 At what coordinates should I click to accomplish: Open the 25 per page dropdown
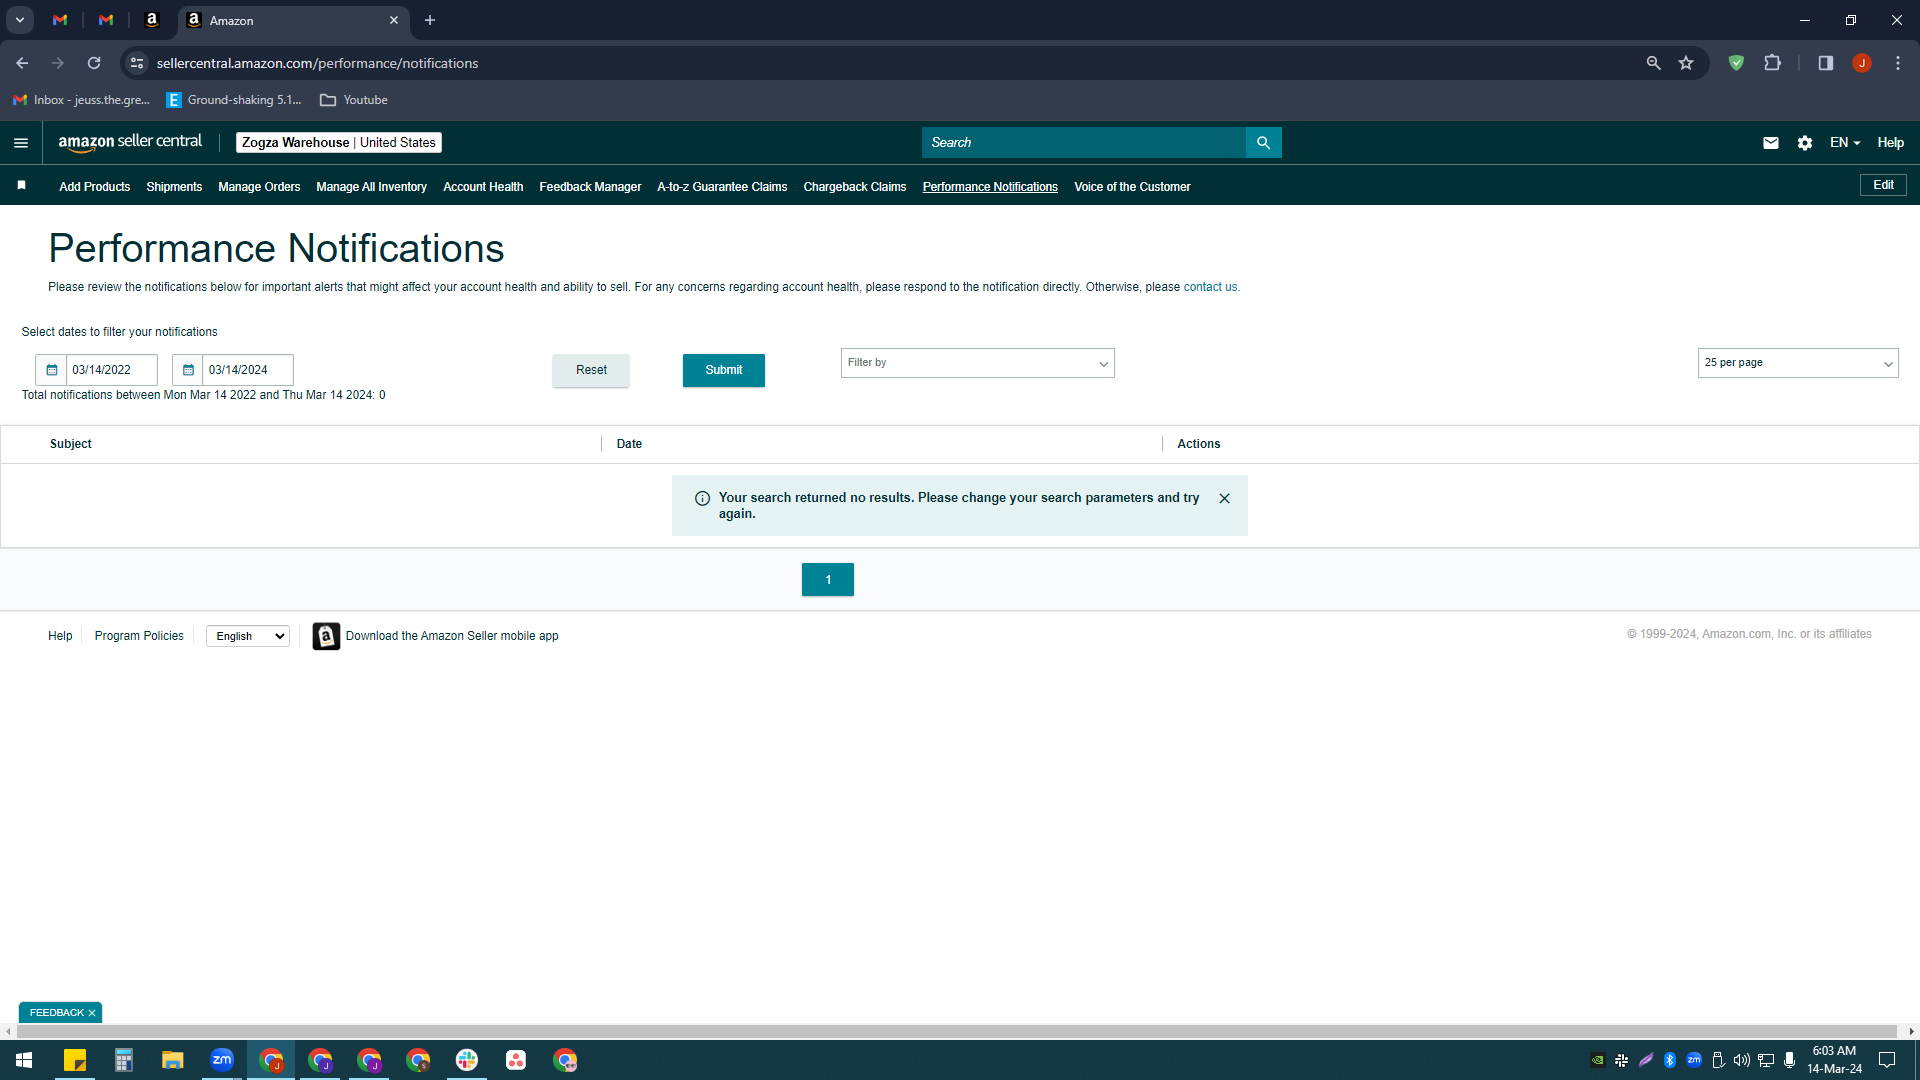point(1797,363)
